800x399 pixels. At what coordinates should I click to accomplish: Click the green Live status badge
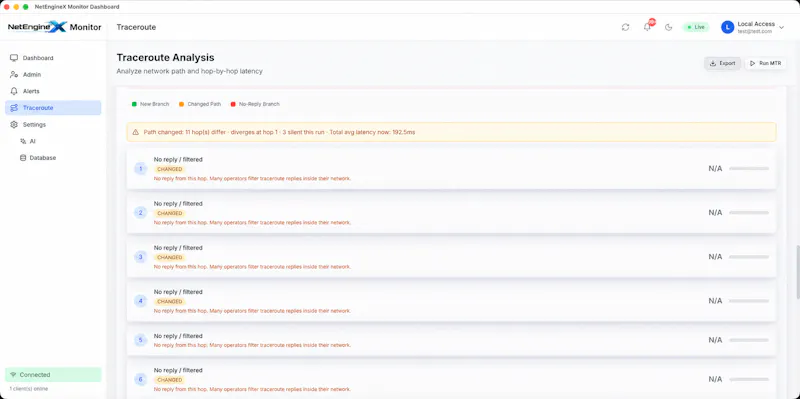tap(696, 27)
